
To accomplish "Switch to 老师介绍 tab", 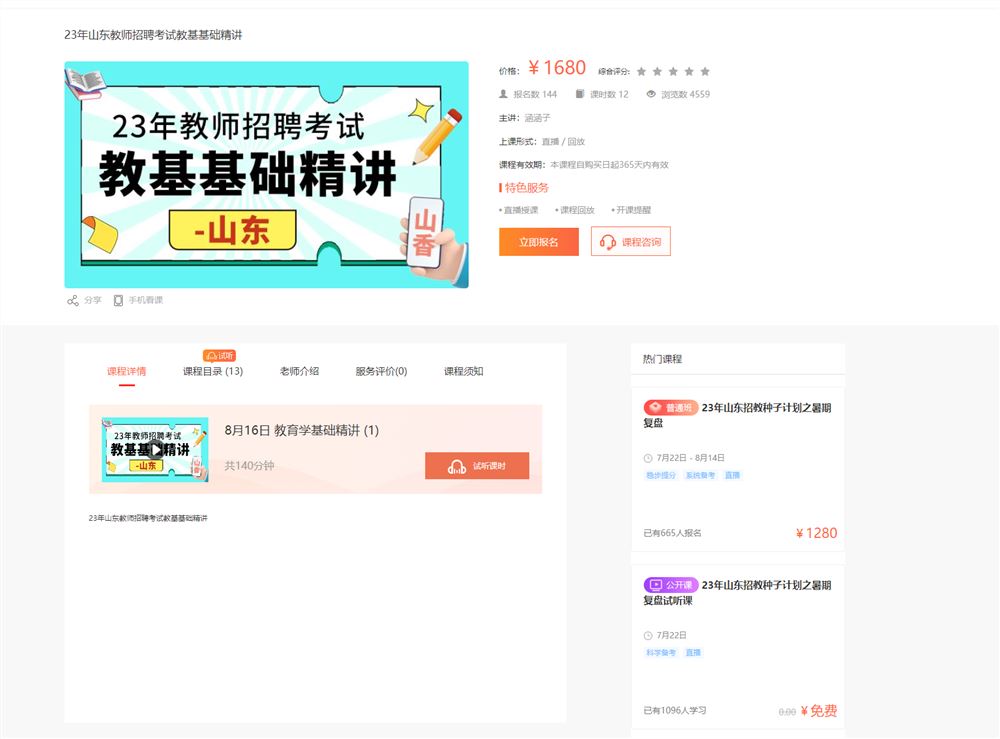I will pos(299,371).
